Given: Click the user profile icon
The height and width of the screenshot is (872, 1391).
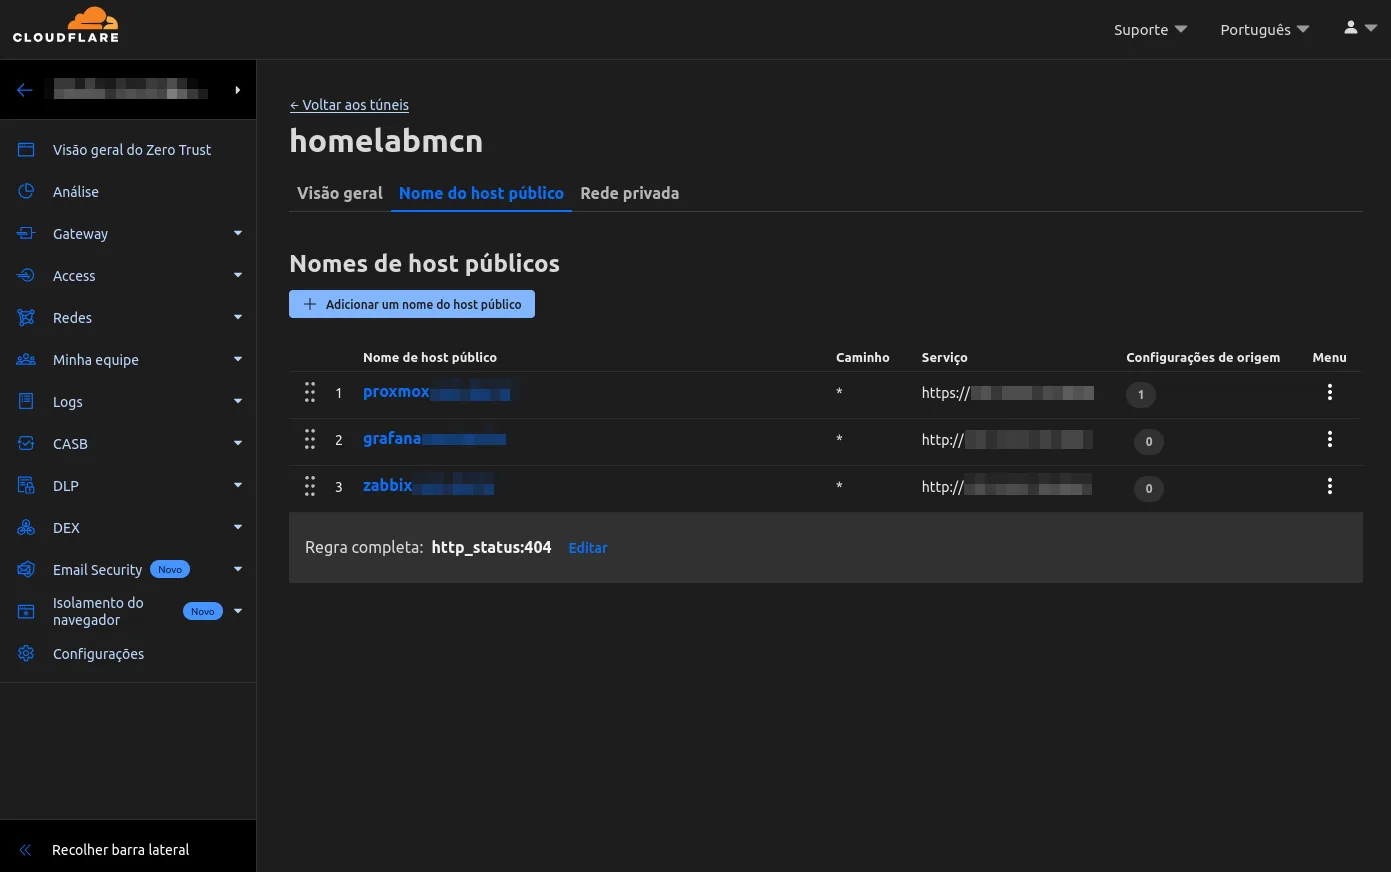Looking at the screenshot, I should tap(1351, 28).
